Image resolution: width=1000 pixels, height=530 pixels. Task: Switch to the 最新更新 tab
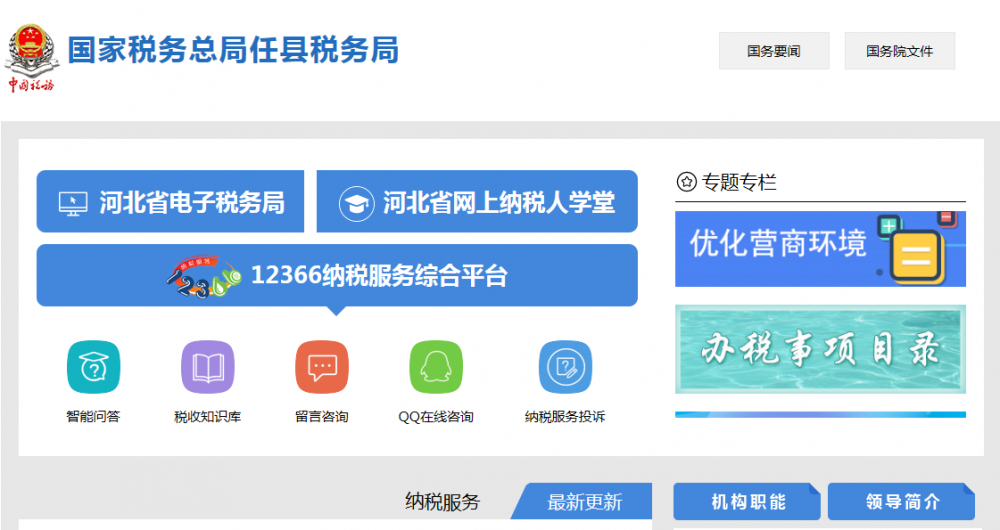[585, 502]
